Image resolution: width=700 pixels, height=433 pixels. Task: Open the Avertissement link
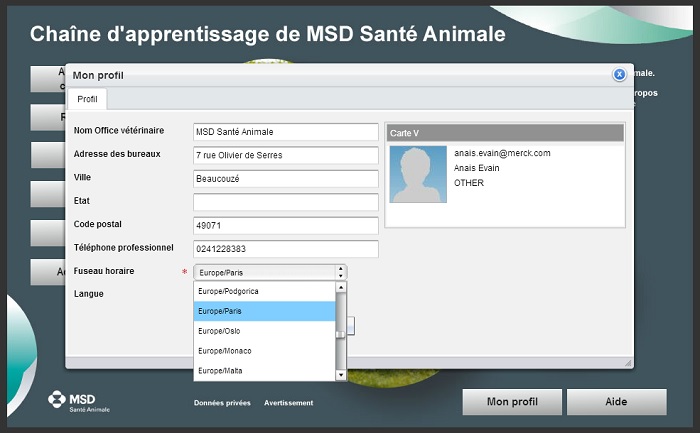(x=288, y=403)
